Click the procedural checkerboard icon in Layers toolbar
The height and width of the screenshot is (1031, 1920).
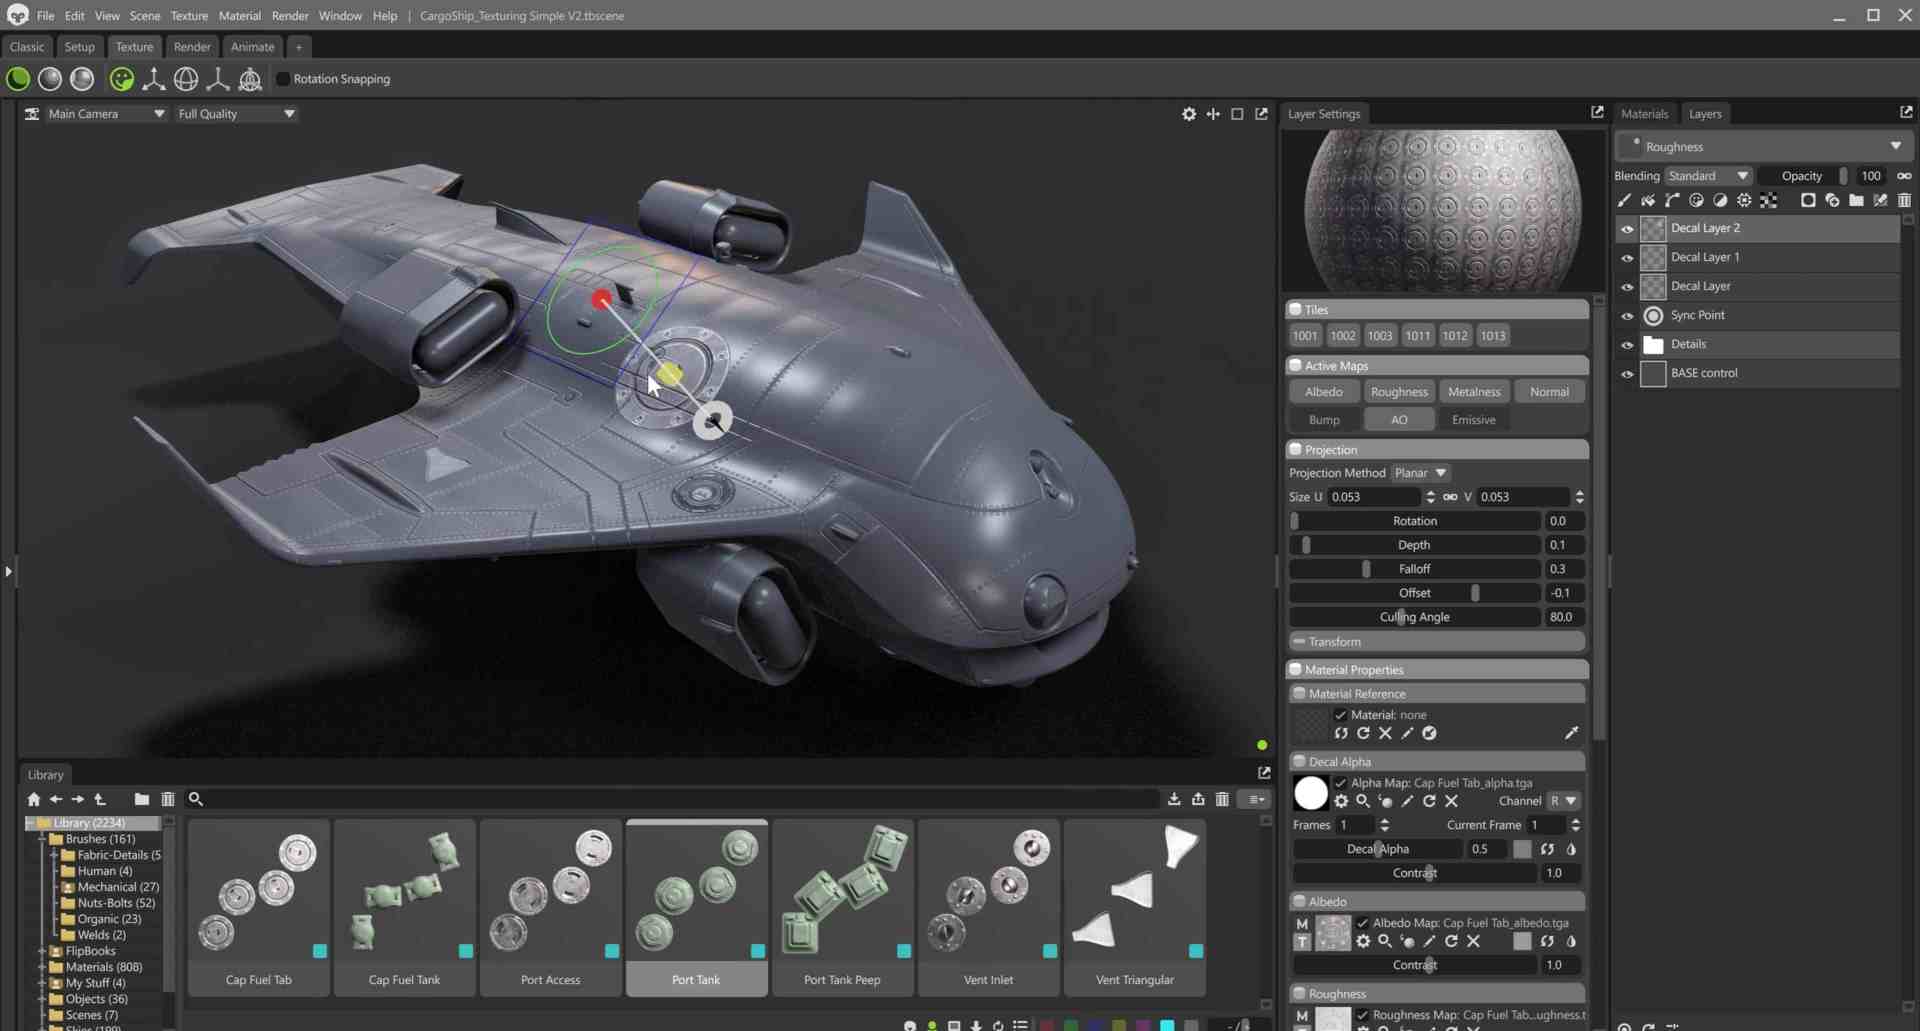point(1768,200)
